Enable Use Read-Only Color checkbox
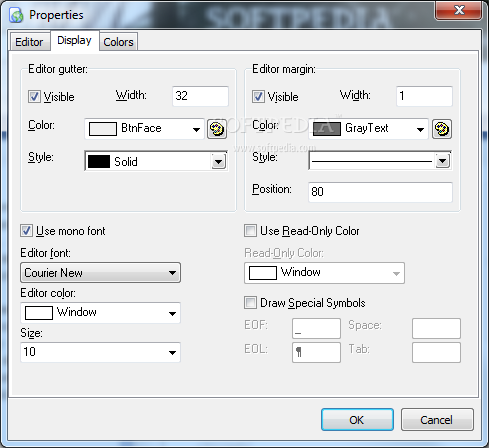489x448 pixels. pos(250,231)
